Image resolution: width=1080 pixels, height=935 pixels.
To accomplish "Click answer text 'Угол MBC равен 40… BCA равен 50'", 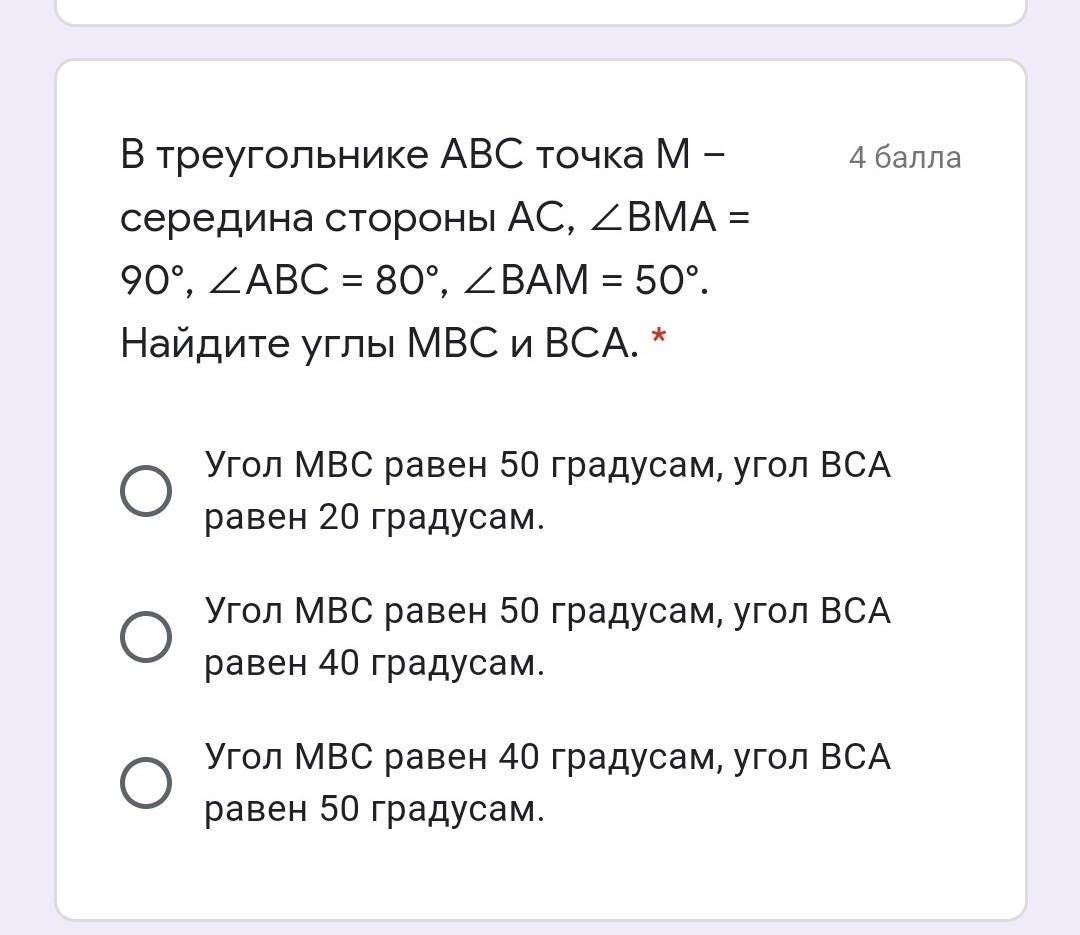I will click(548, 783).
